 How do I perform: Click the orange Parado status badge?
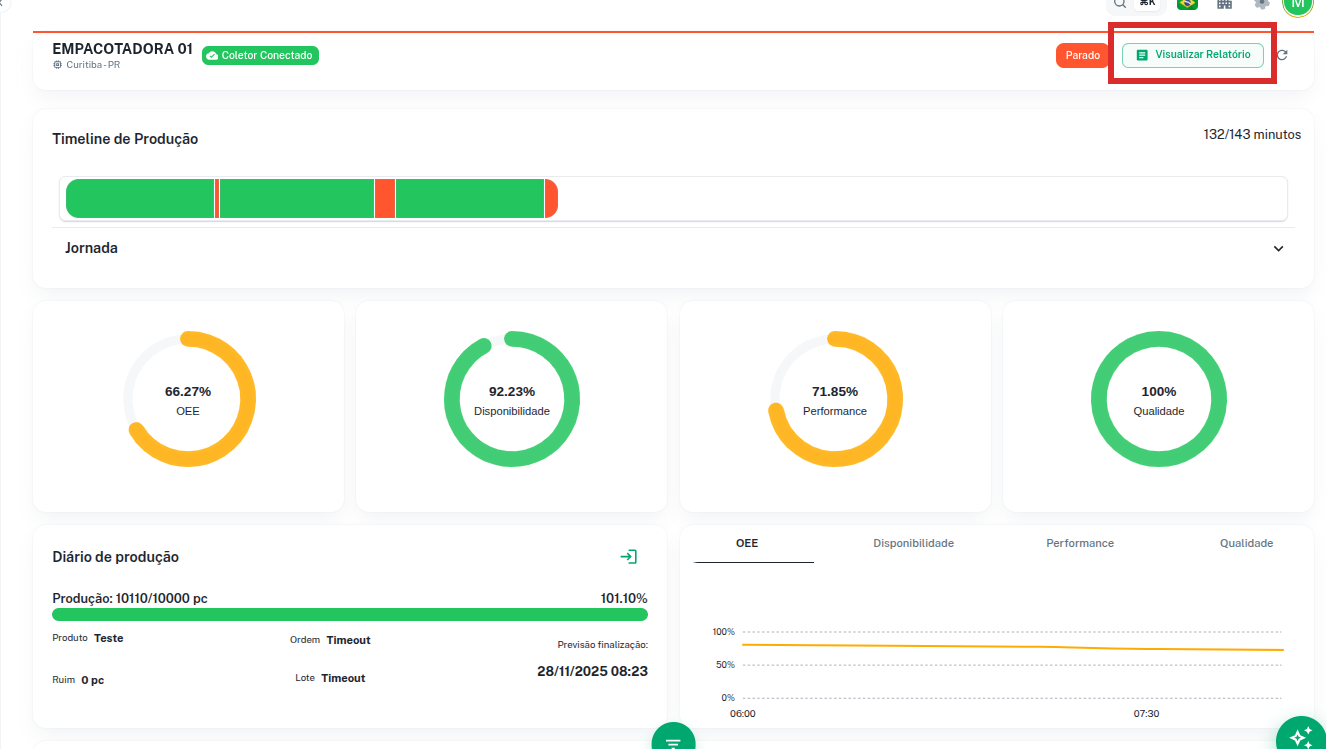[x=1082, y=56]
